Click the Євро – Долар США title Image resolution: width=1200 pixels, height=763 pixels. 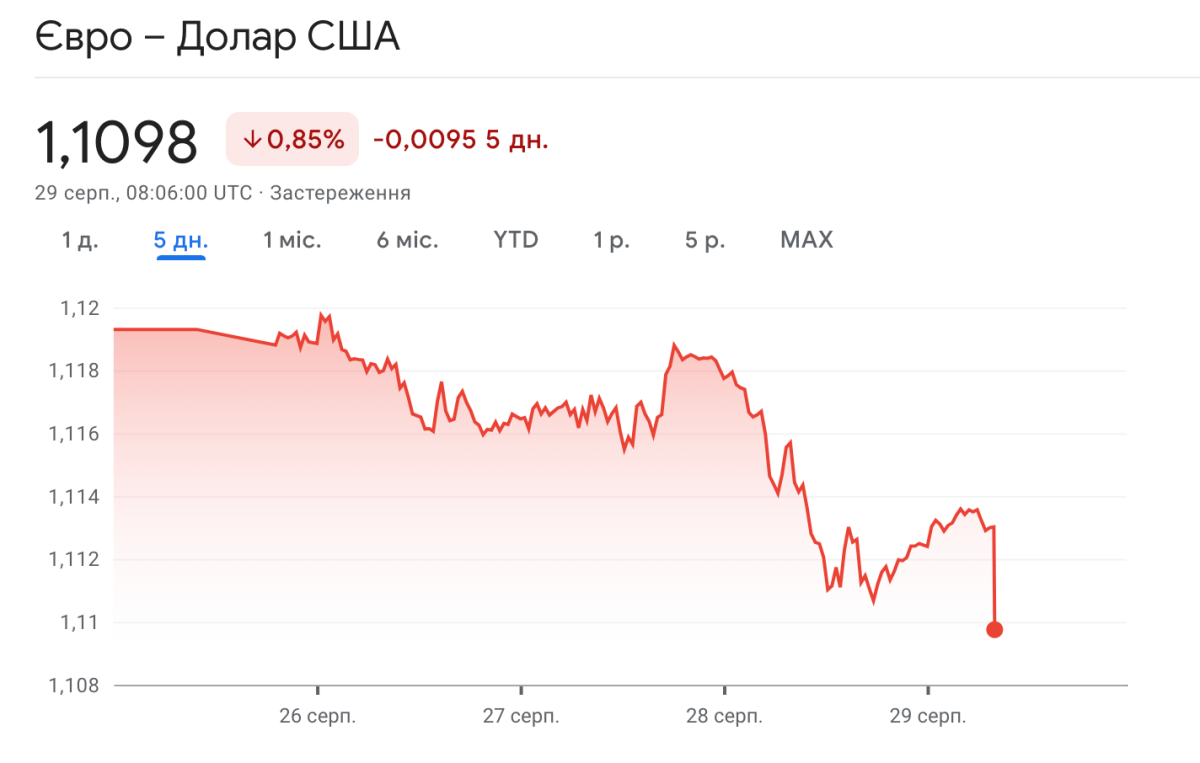tap(218, 40)
